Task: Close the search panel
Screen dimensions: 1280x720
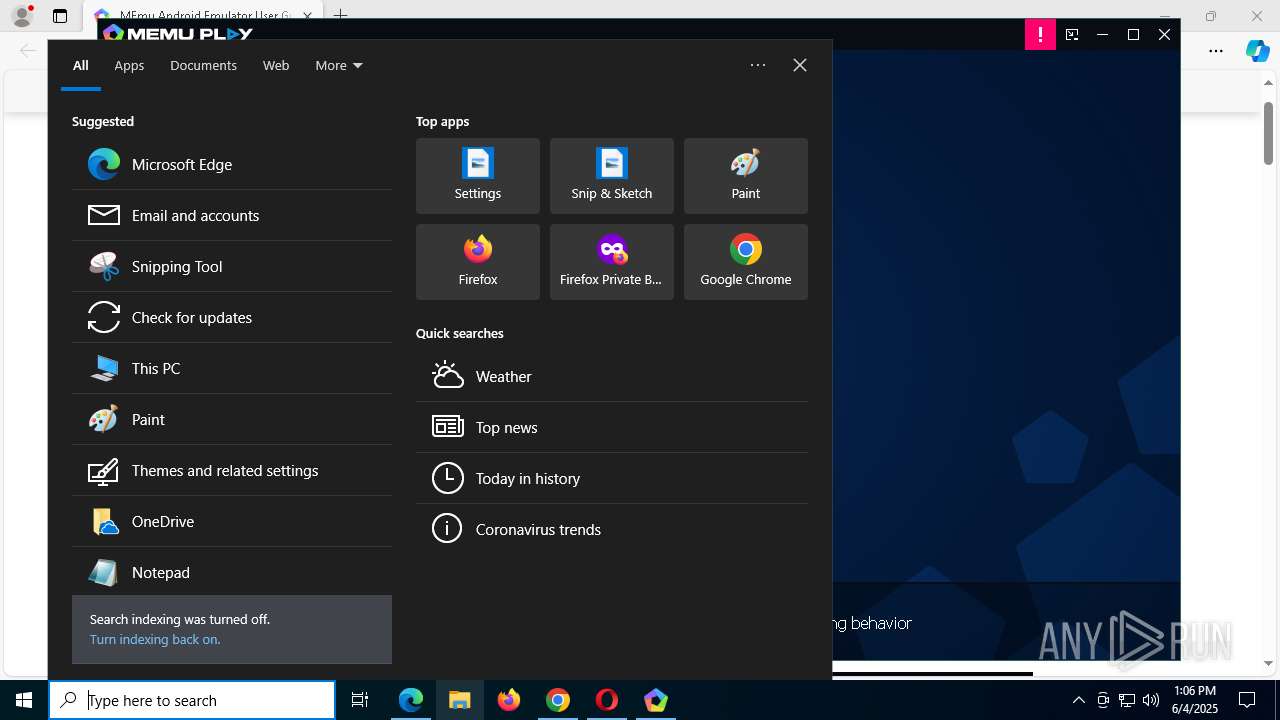Action: [800, 65]
